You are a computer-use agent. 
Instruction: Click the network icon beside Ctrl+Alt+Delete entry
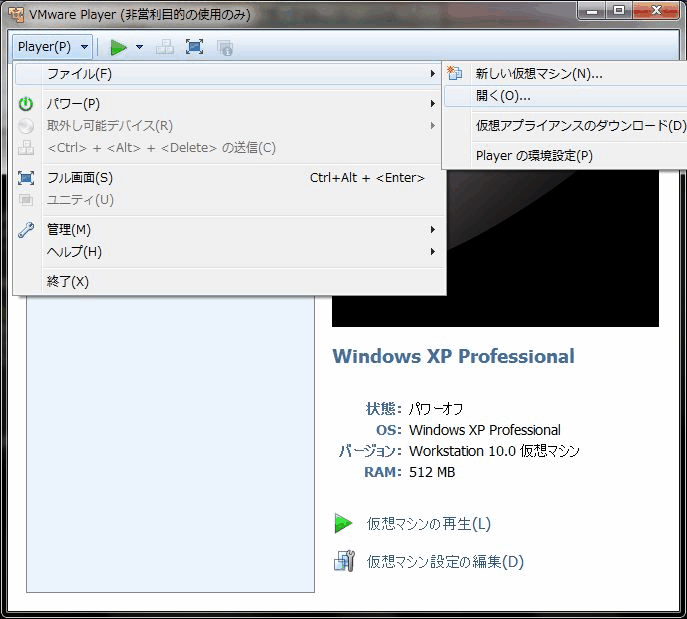point(26,148)
